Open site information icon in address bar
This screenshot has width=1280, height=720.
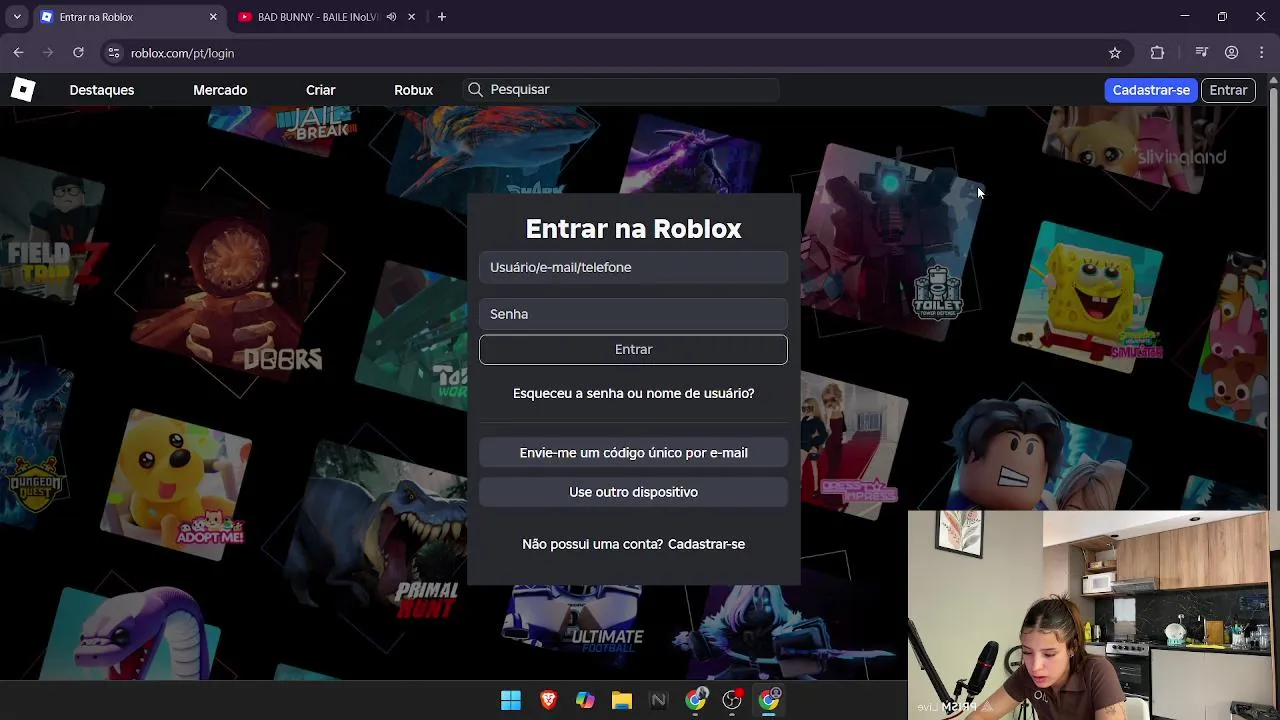(113, 53)
